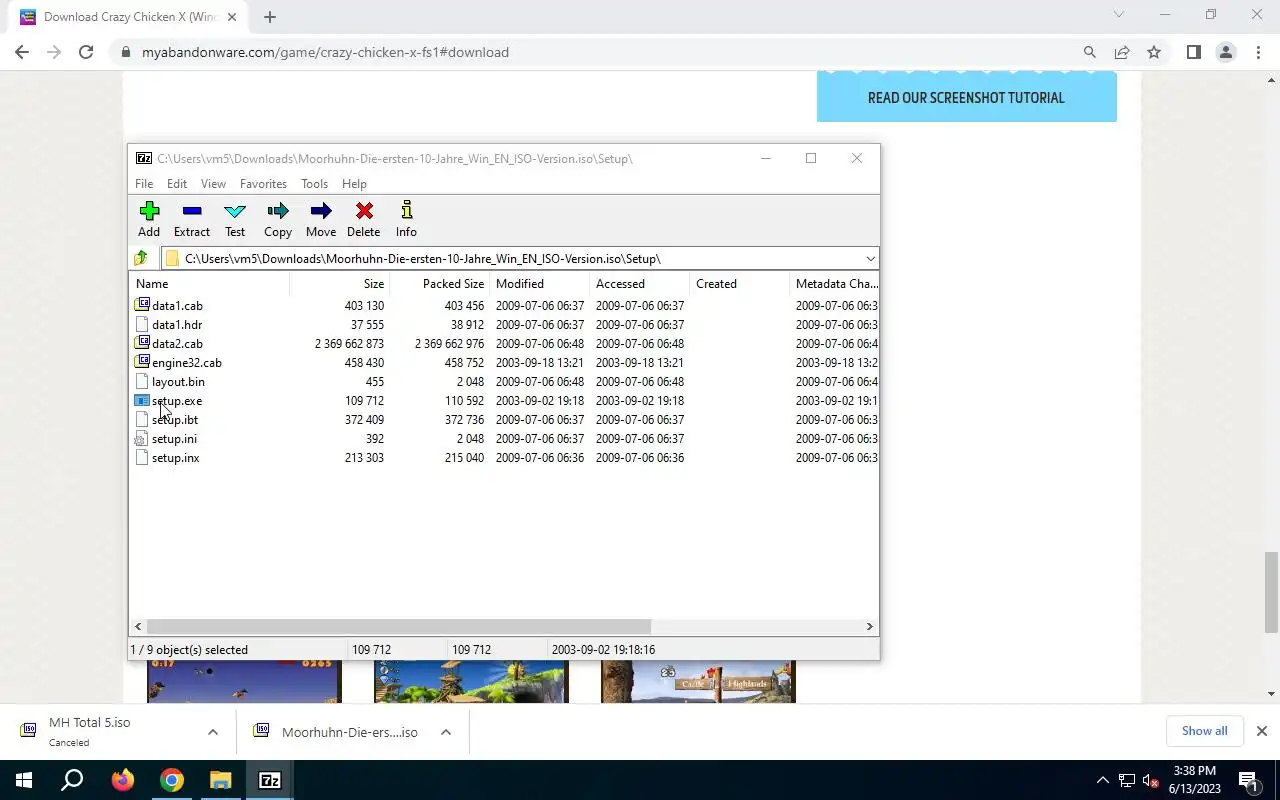Sort file list by Modified column
Screen dimensions: 1280x800
click(x=540, y=284)
